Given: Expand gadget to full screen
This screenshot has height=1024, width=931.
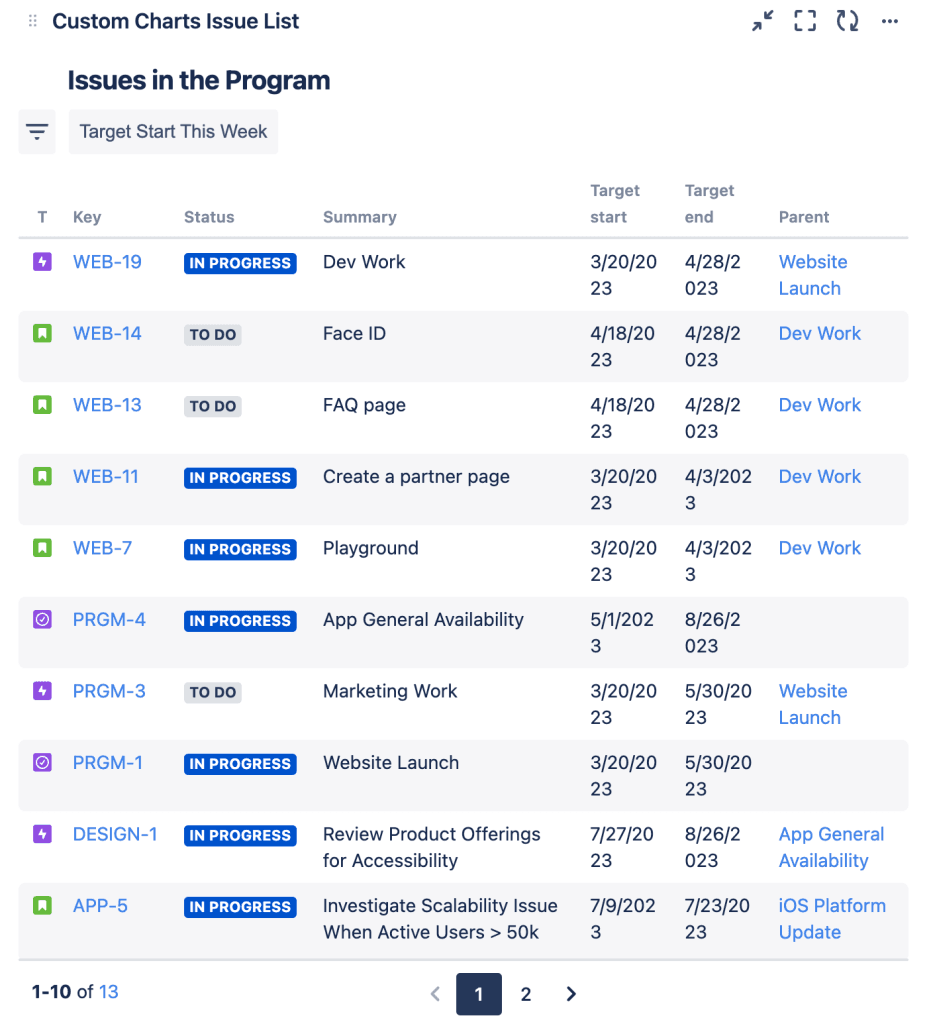Looking at the screenshot, I should [x=805, y=21].
